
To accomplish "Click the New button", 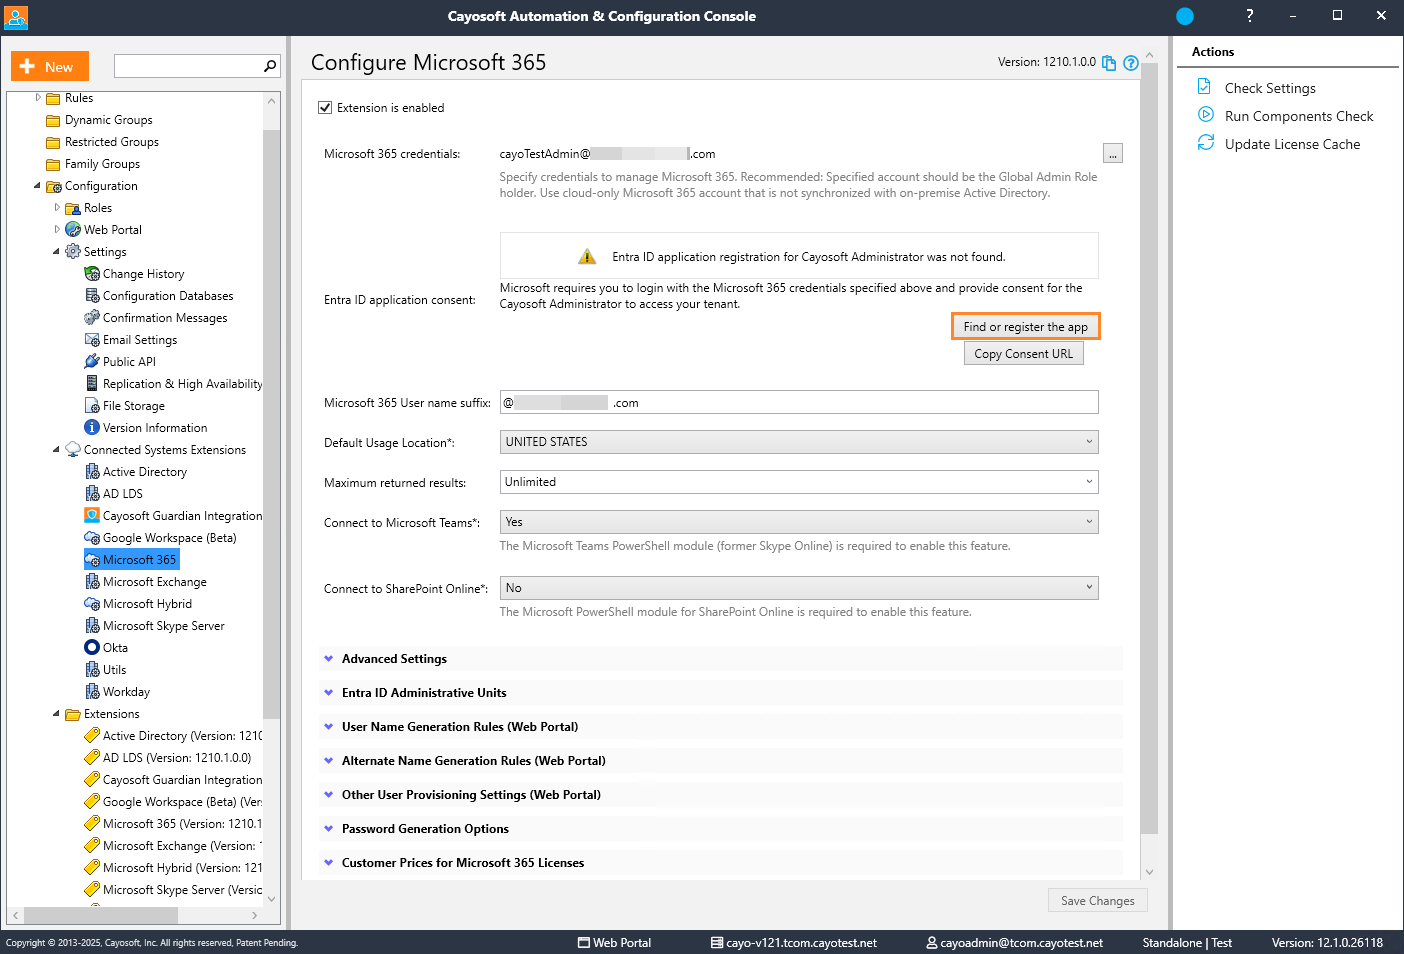I will pos(50,66).
